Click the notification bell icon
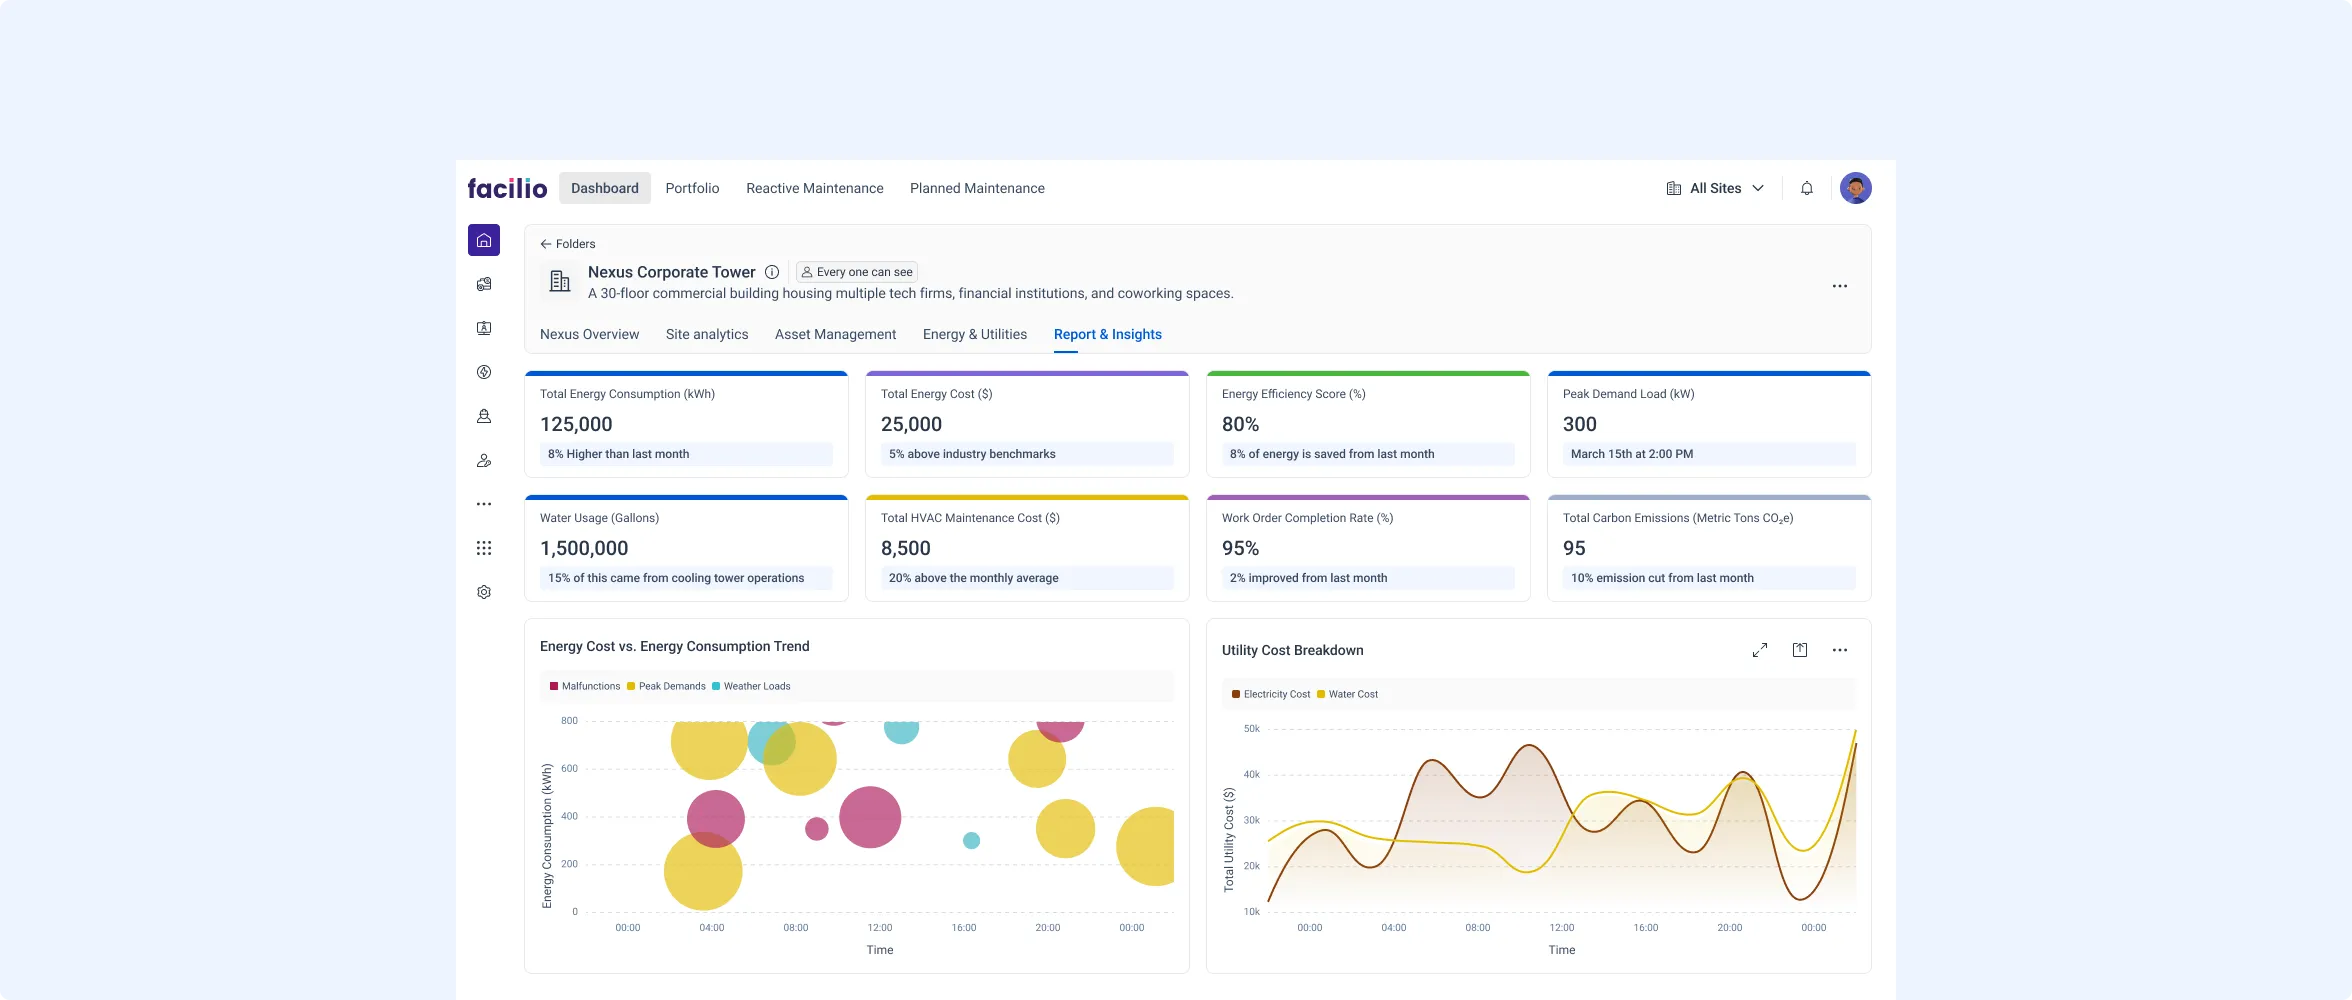 [x=1806, y=187]
